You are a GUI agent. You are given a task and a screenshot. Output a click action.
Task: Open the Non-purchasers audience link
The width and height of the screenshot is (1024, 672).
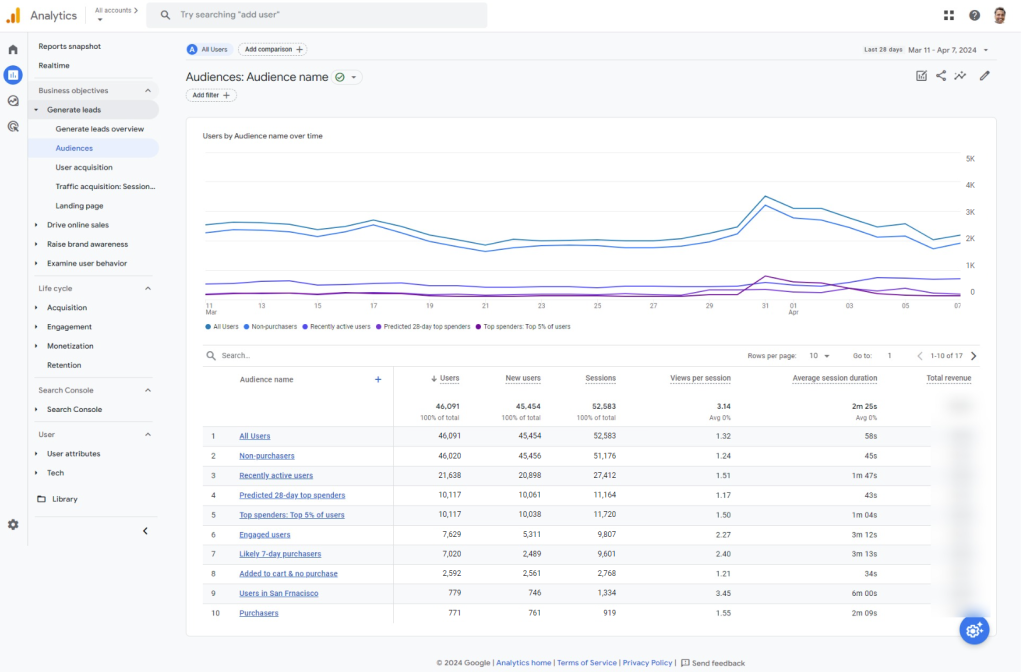pyautogui.click(x=266, y=456)
